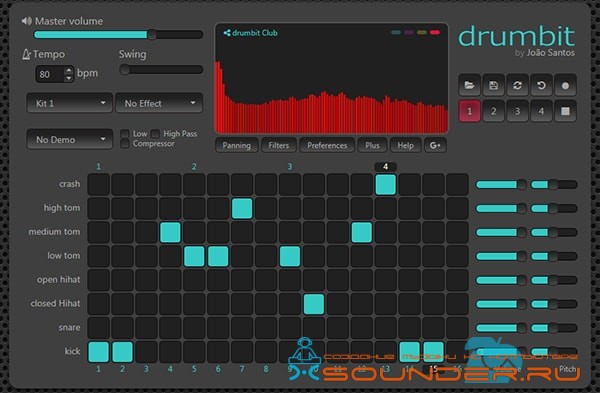Adjust the Master volume slider
600x393 pixels.
pyautogui.click(x=118, y=35)
